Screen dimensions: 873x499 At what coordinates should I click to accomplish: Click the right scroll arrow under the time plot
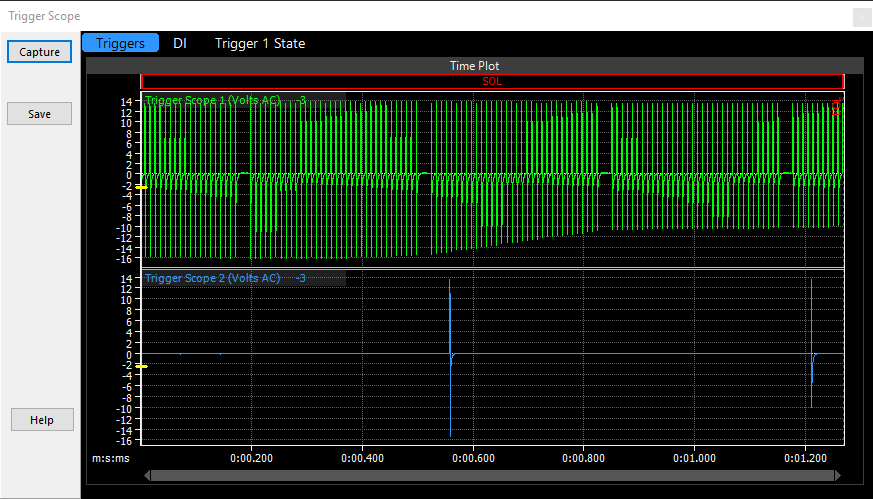(837, 476)
